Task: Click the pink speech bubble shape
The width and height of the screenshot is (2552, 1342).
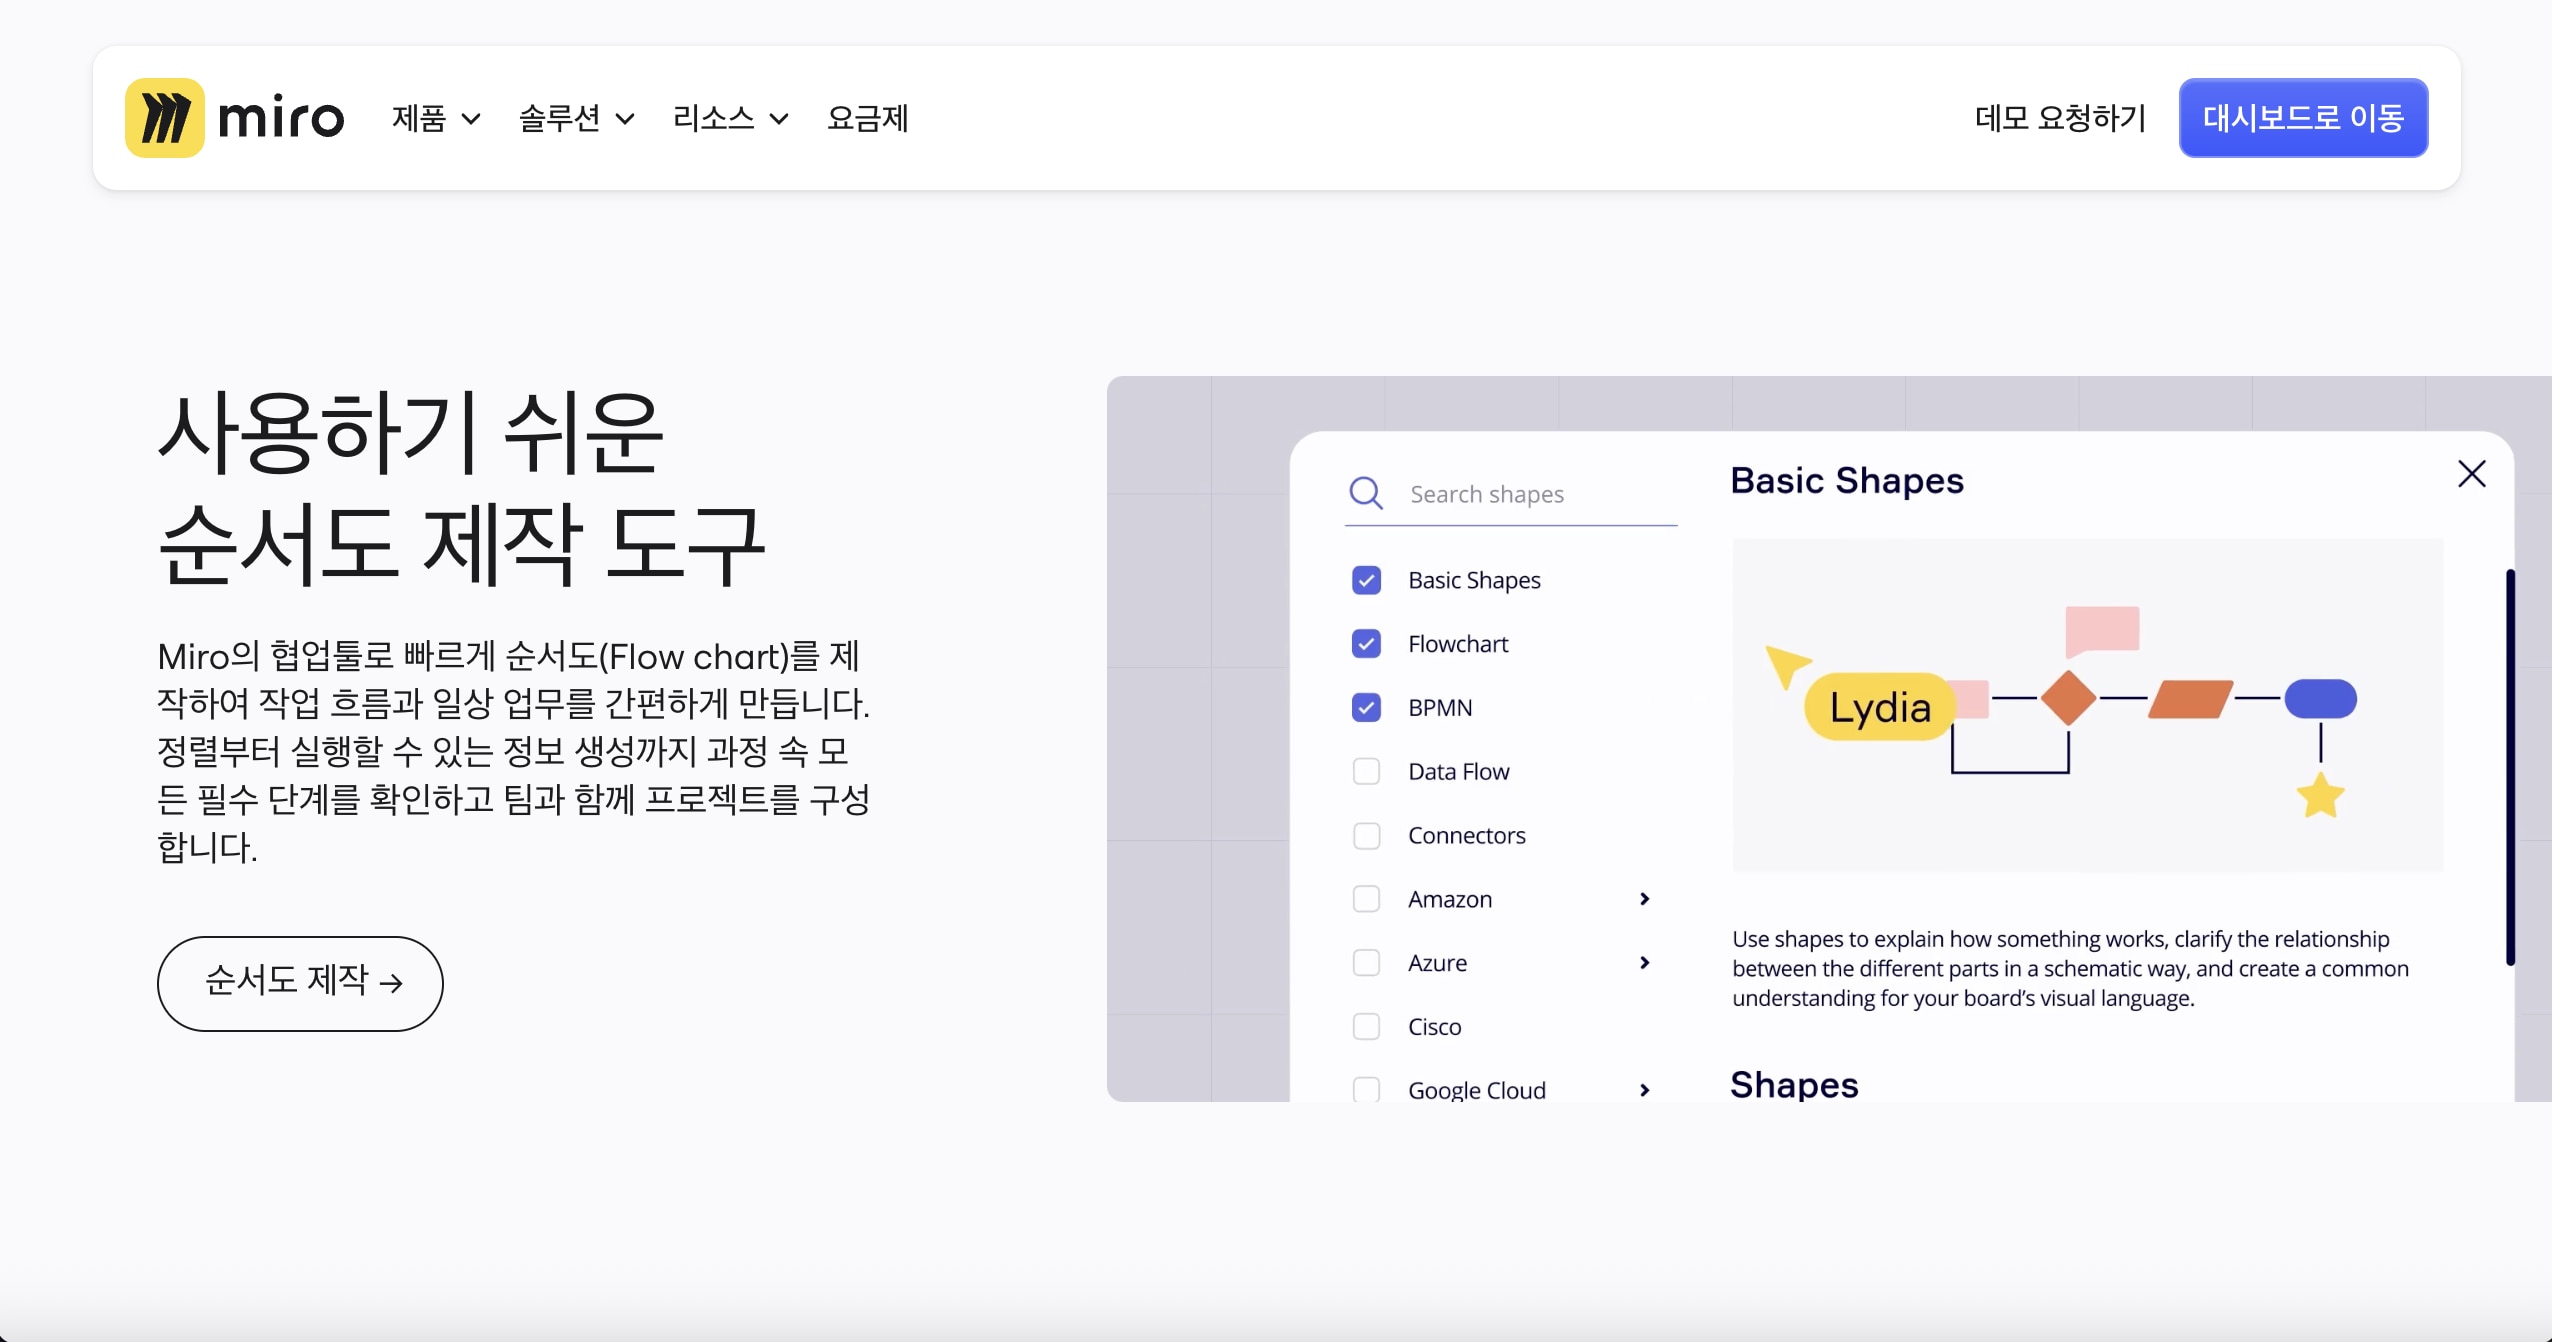Action: (x=2101, y=627)
